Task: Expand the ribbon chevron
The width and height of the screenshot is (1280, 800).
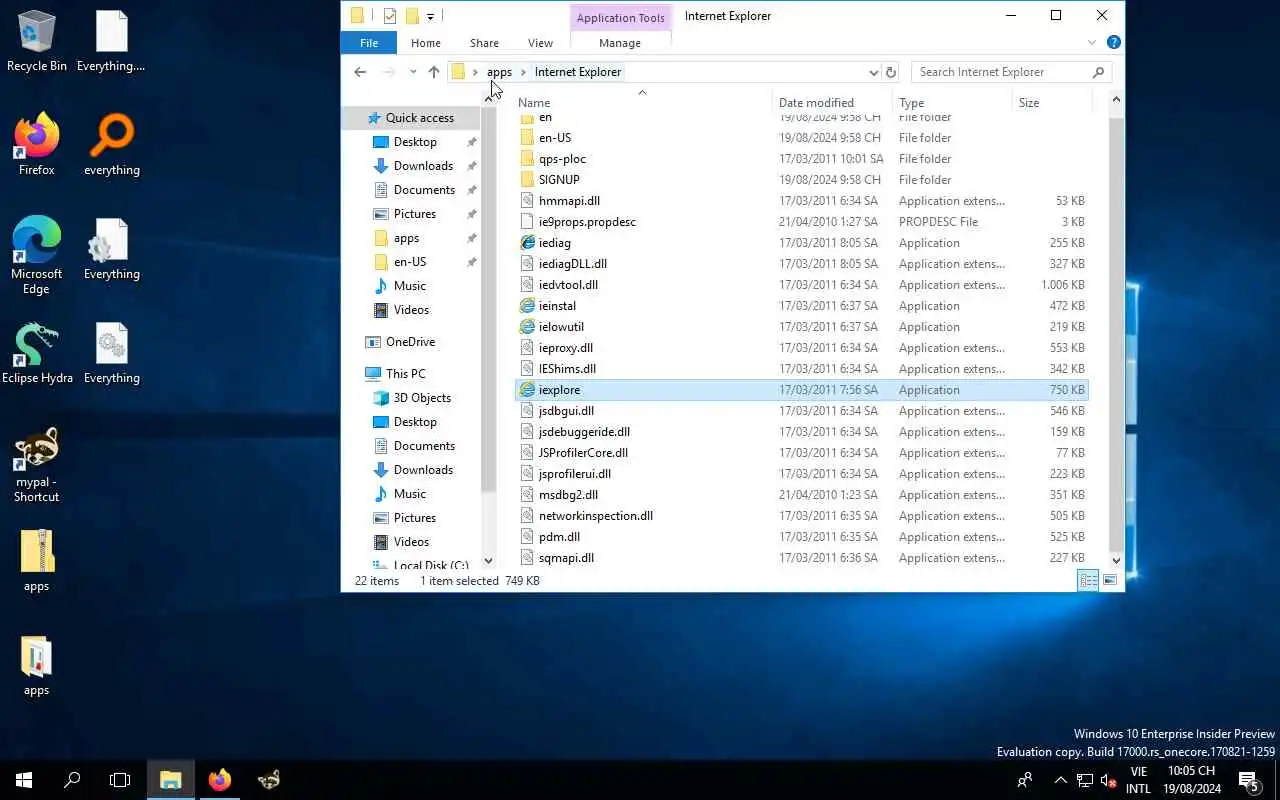Action: [1092, 43]
